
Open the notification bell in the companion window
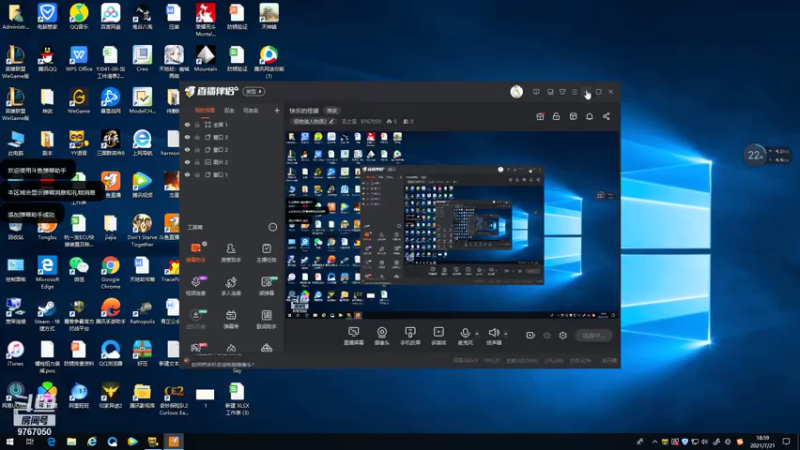(x=589, y=116)
